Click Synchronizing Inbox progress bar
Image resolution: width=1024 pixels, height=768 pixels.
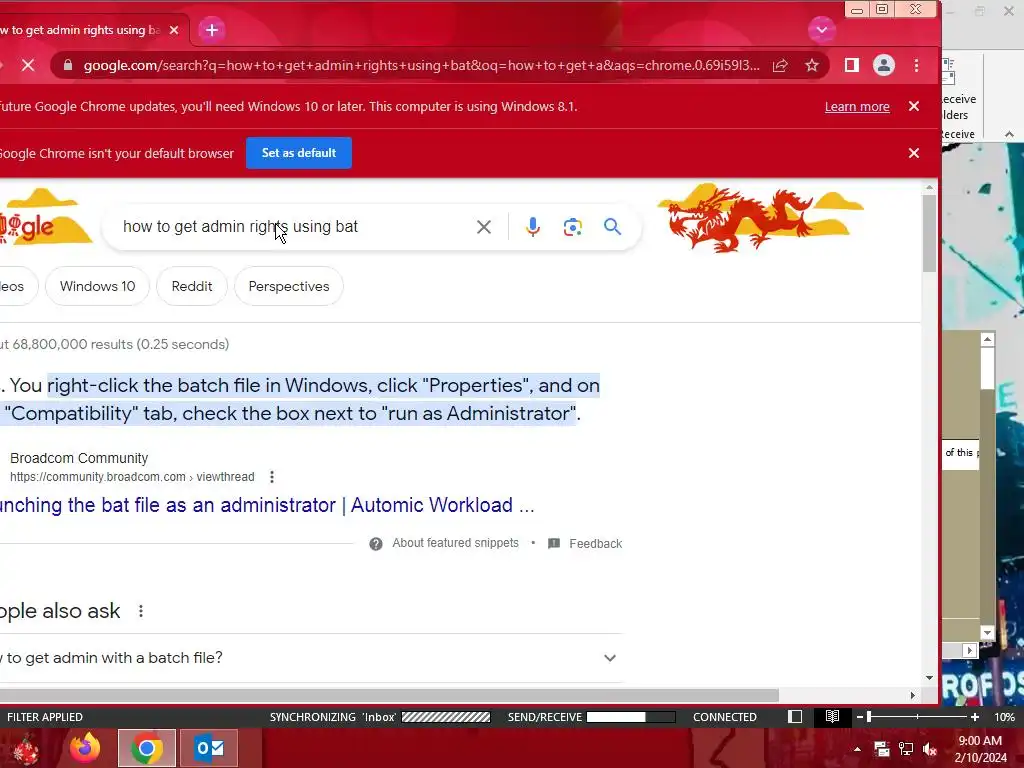446,717
